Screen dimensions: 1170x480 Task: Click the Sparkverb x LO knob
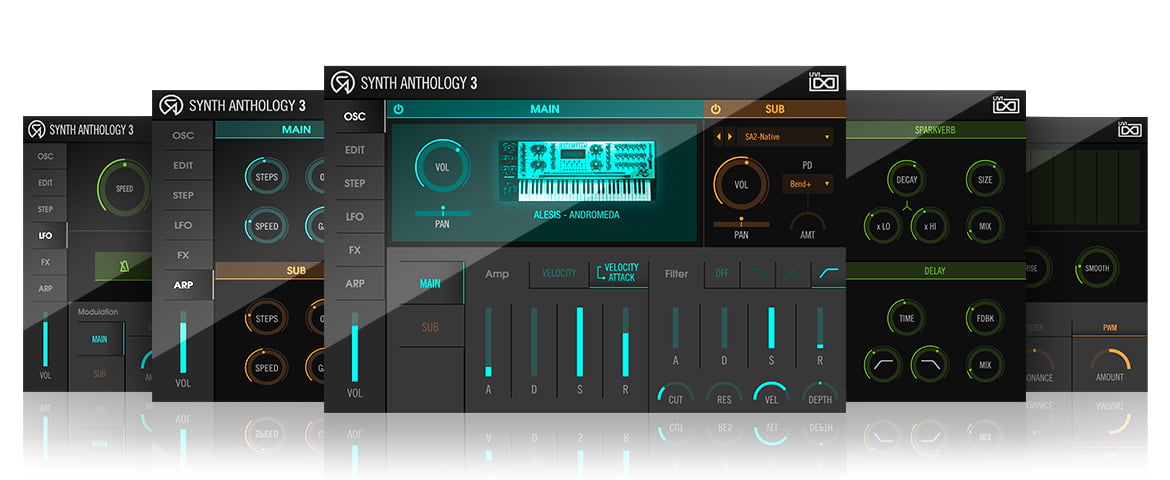point(883,226)
